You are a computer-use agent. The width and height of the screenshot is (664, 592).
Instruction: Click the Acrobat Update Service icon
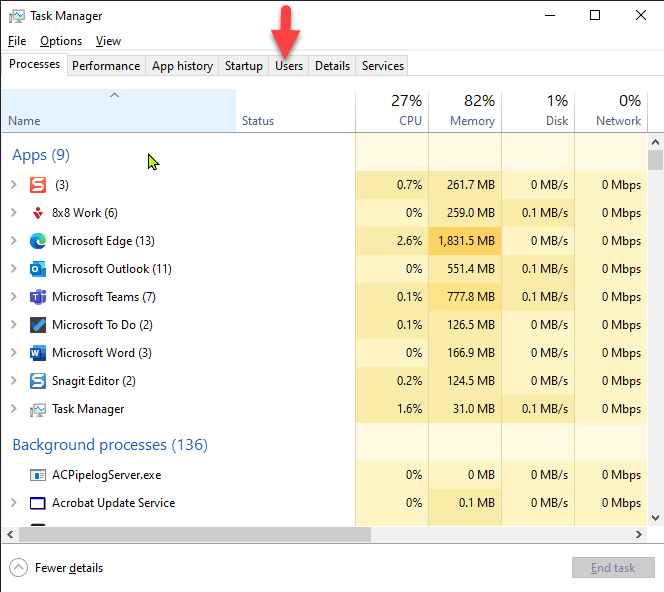[x=38, y=503]
